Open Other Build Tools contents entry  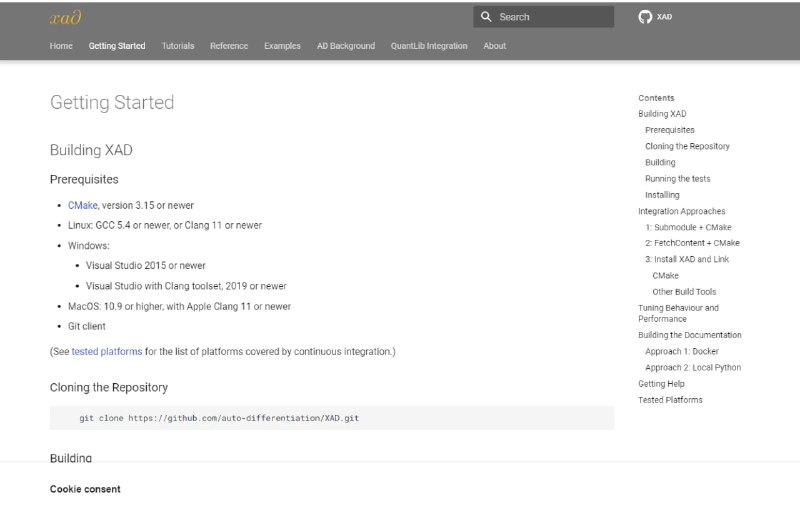[684, 292]
